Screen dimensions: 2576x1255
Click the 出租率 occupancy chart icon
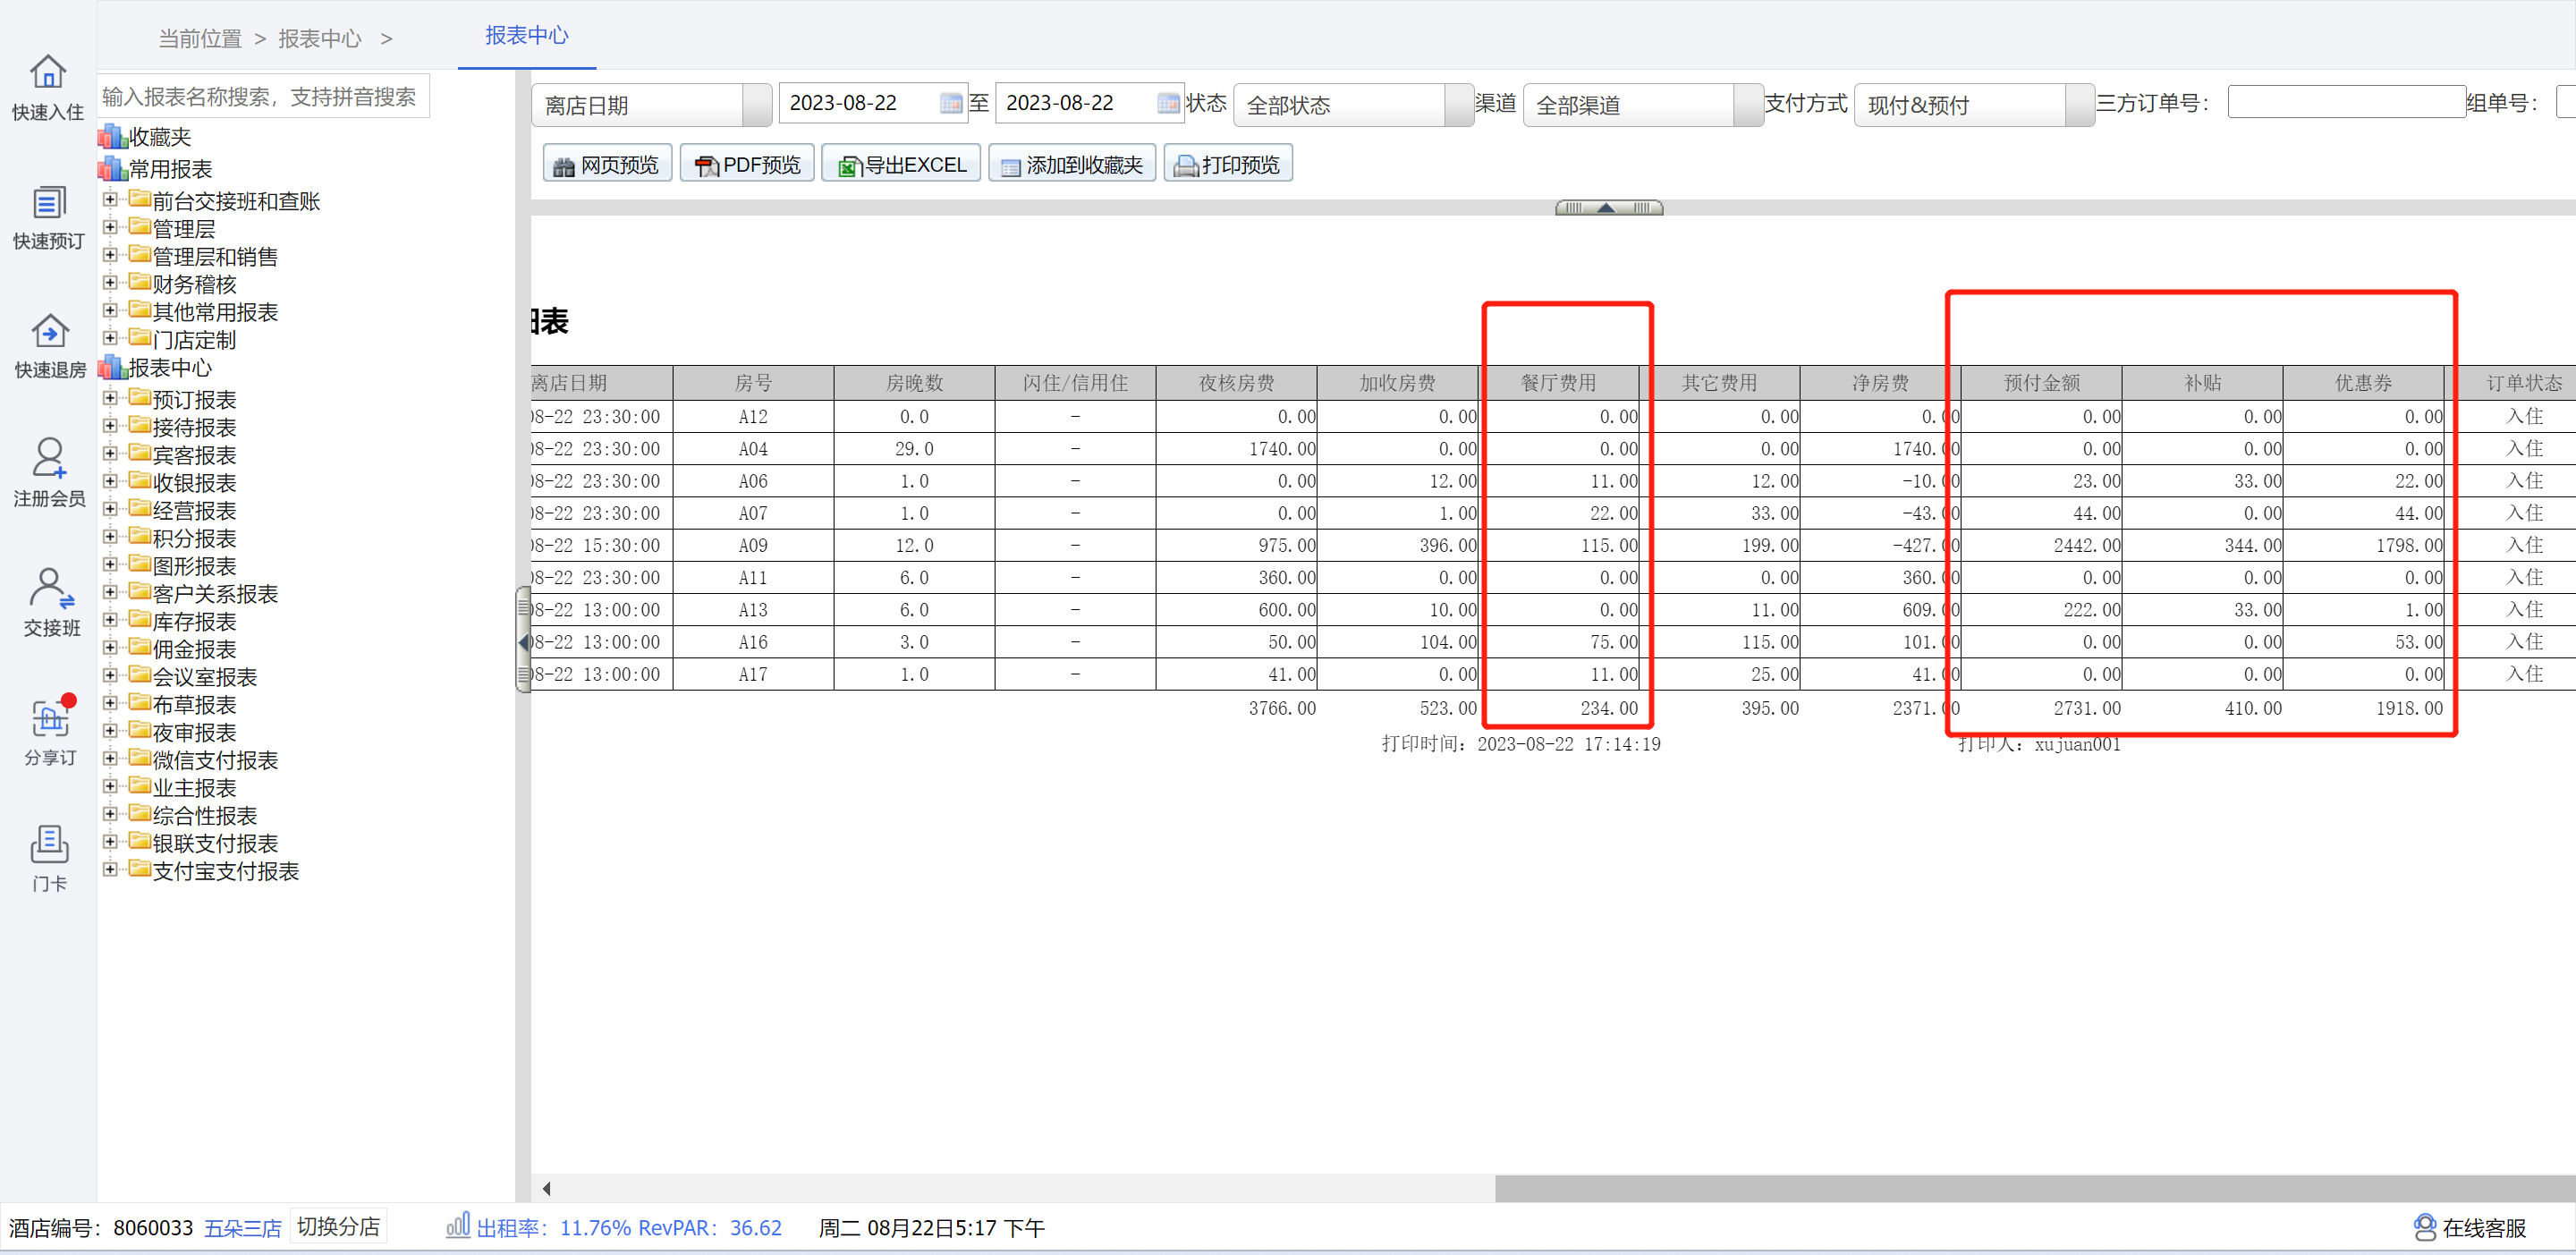point(458,1226)
